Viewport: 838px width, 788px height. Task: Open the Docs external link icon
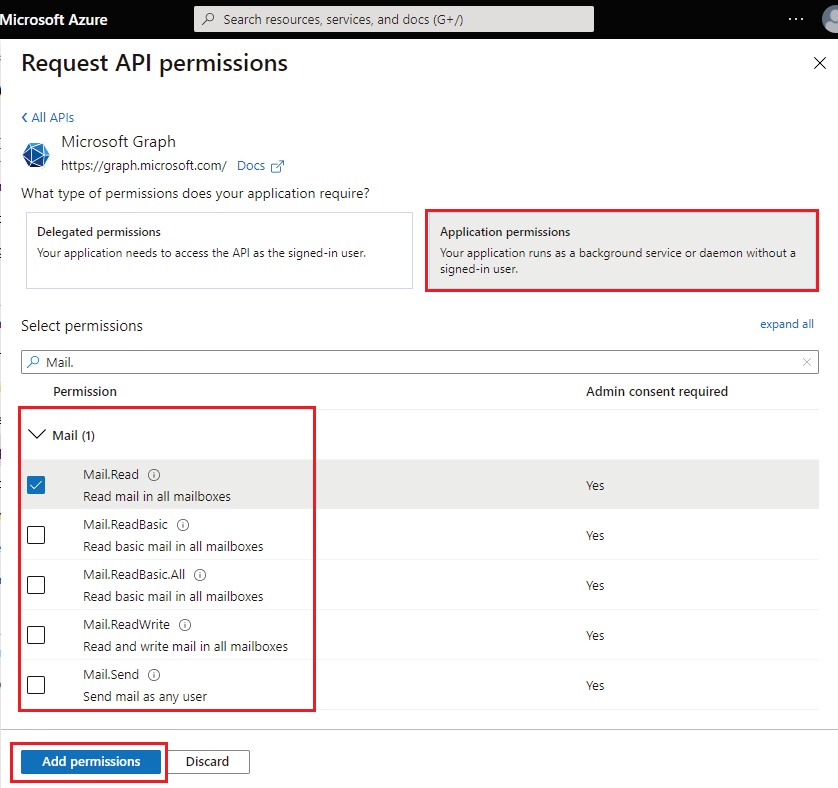tap(279, 165)
